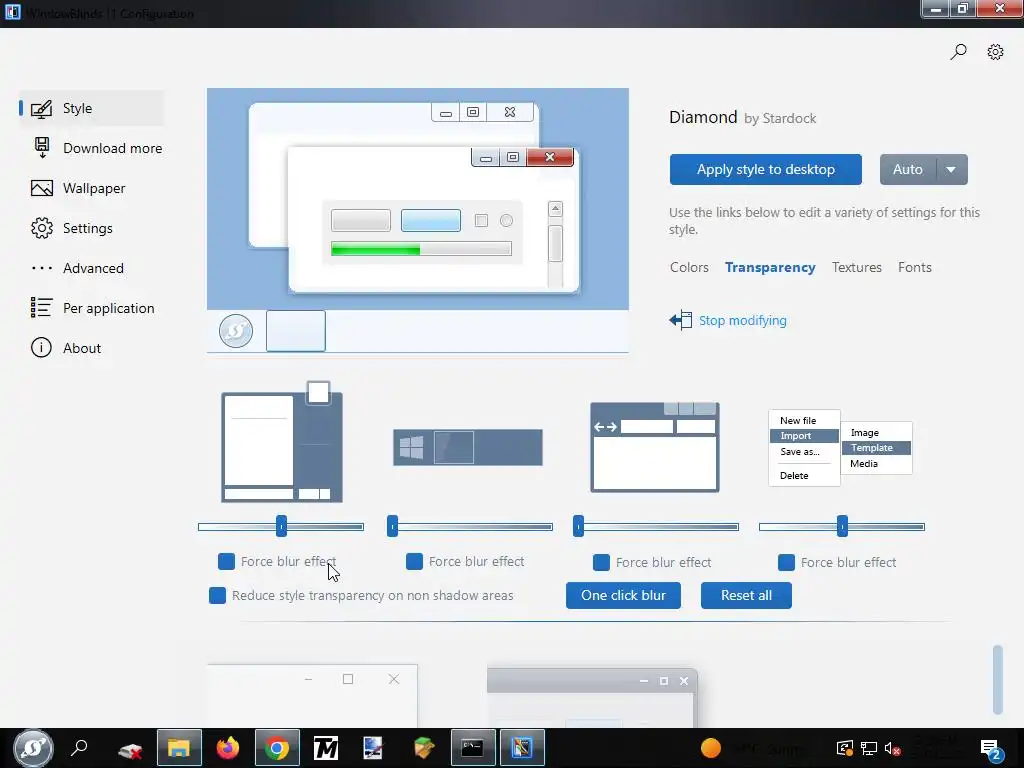Image resolution: width=1024 pixels, height=768 pixels.
Task: Toggle Force blur effect for menus
Action: pos(786,562)
